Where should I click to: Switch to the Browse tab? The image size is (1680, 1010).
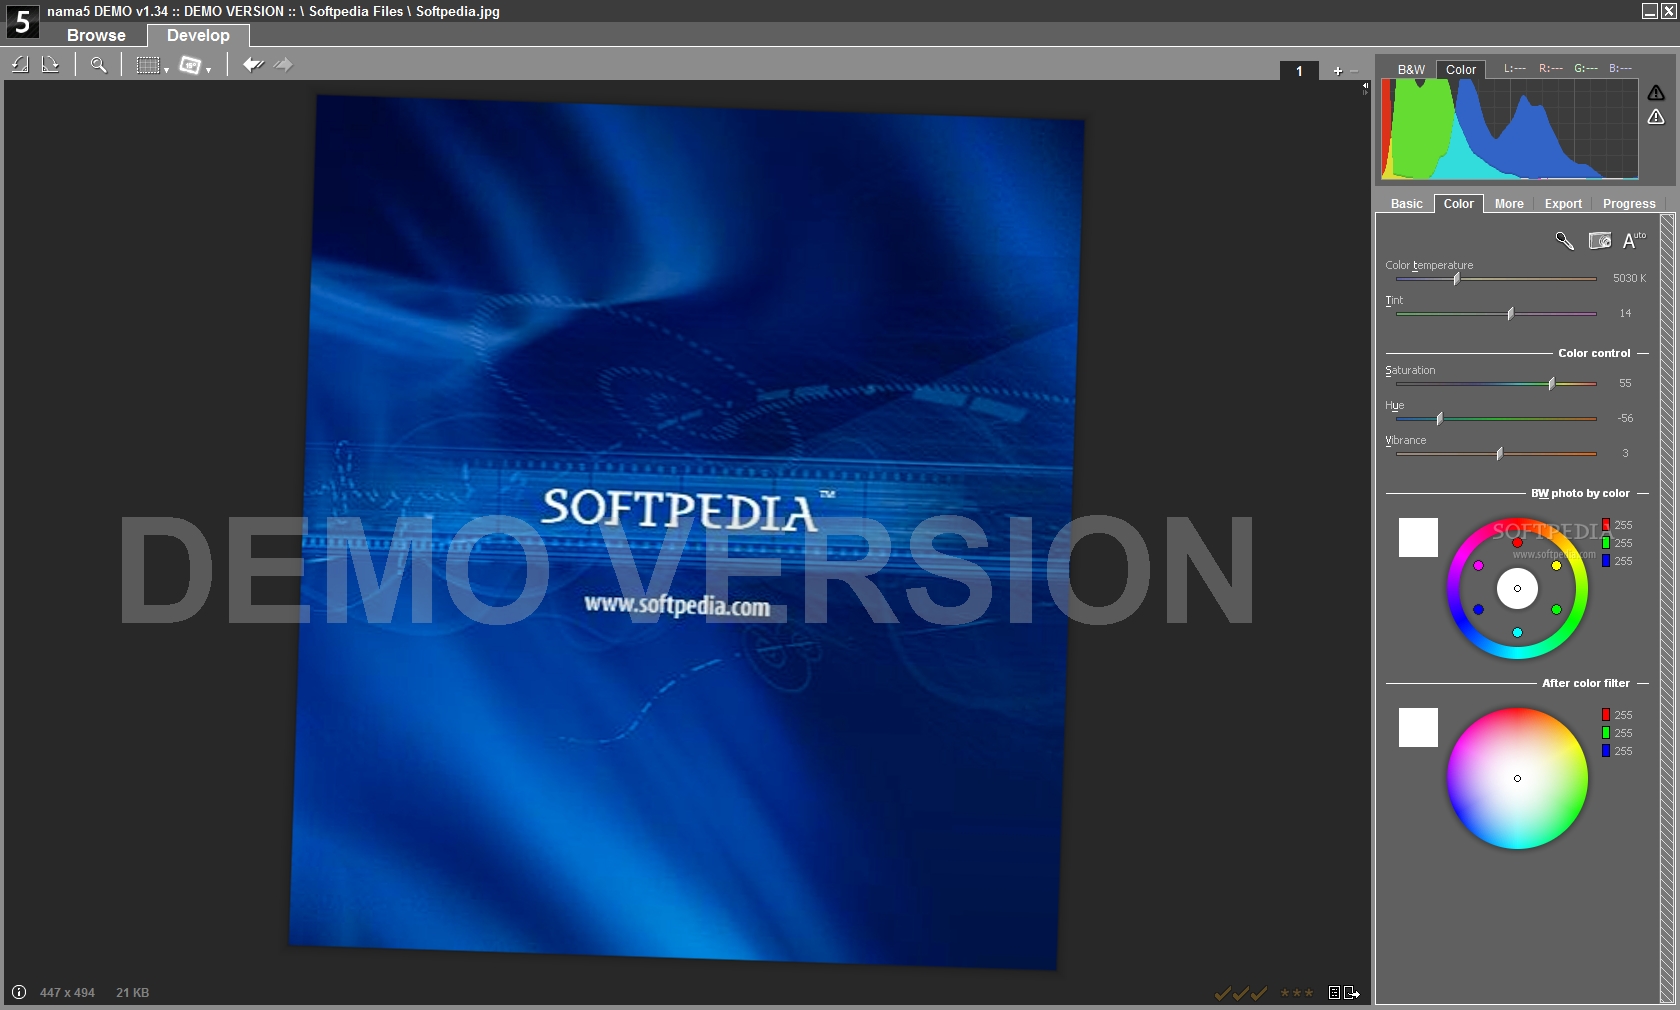(x=96, y=35)
